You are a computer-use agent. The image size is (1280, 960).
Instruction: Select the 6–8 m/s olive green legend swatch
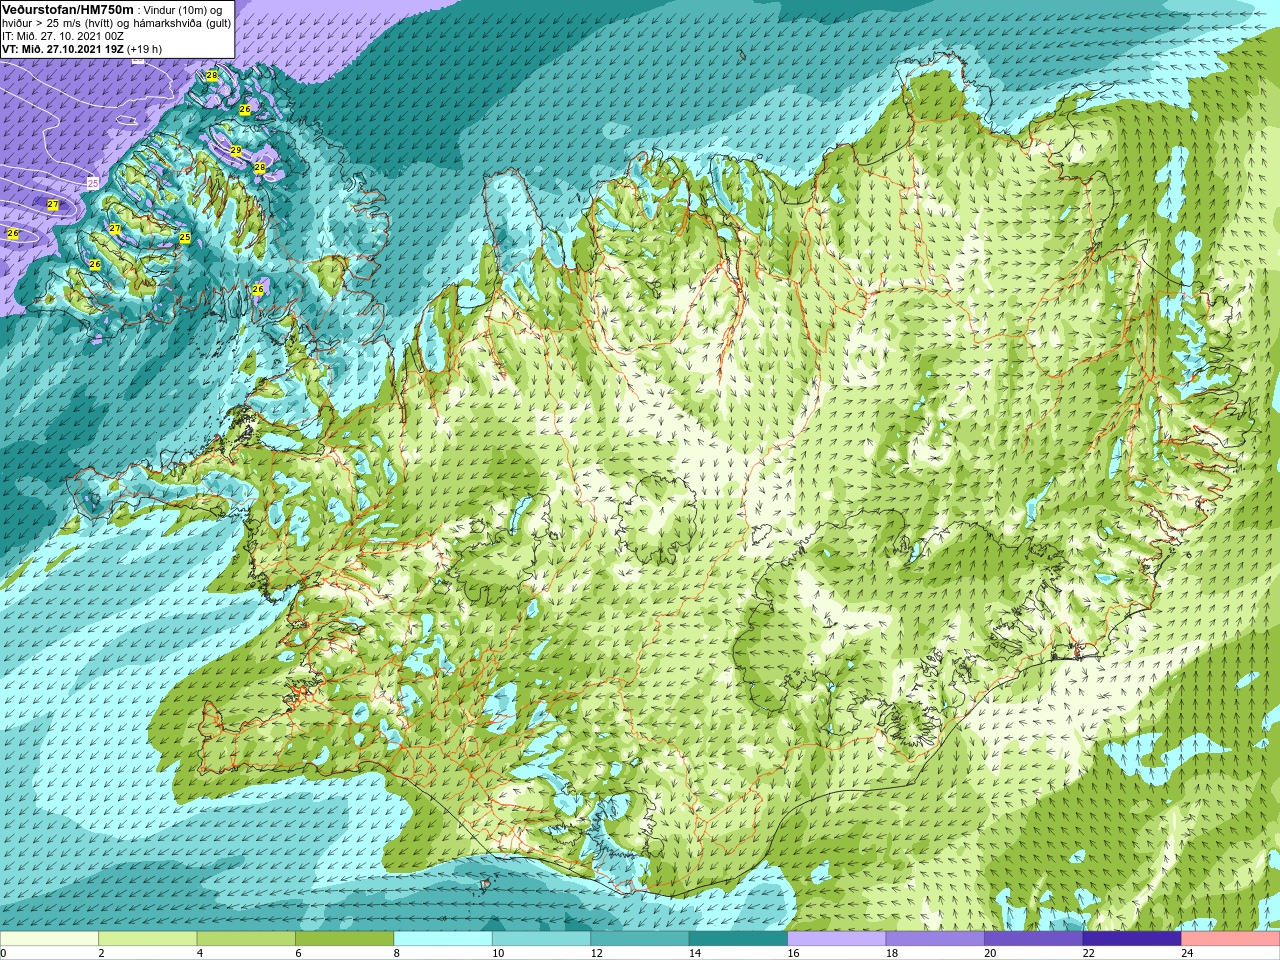click(345, 938)
